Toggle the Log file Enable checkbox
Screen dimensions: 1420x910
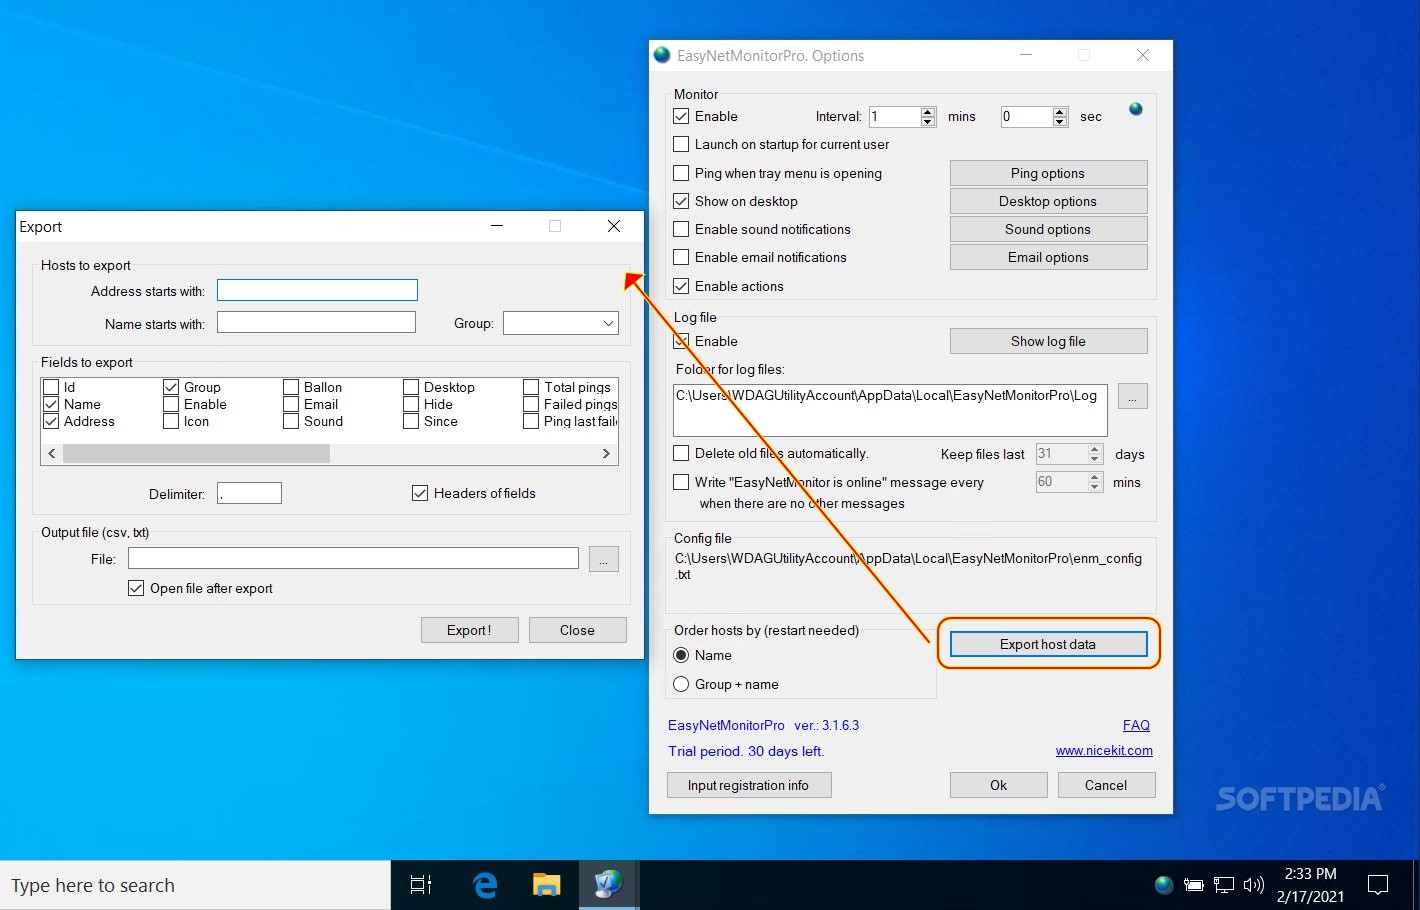(x=681, y=341)
